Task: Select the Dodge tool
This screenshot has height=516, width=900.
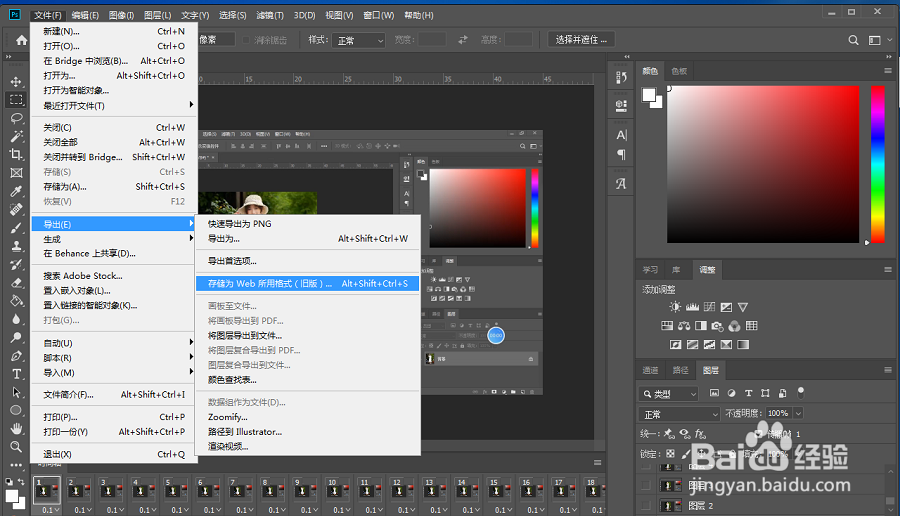Action: [x=16, y=337]
